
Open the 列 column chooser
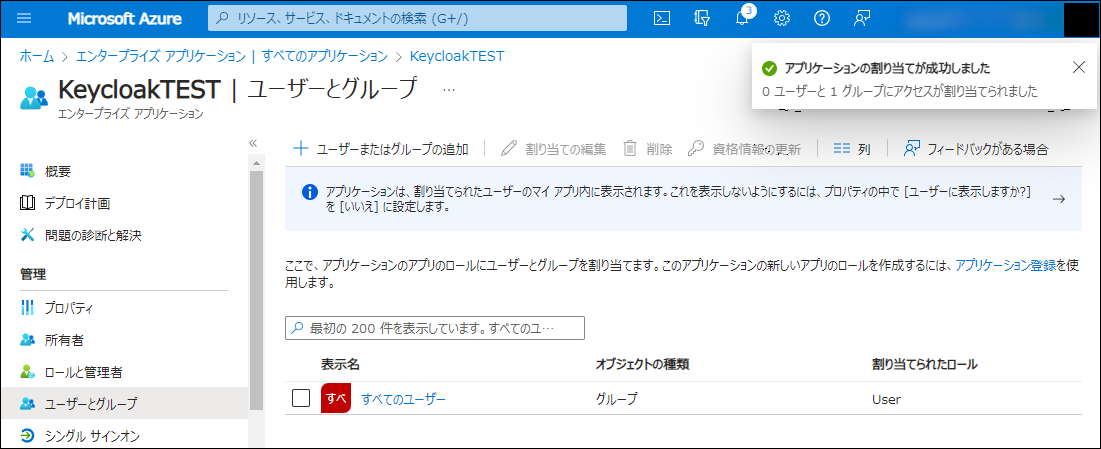pyautogui.click(x=852, y=149)
